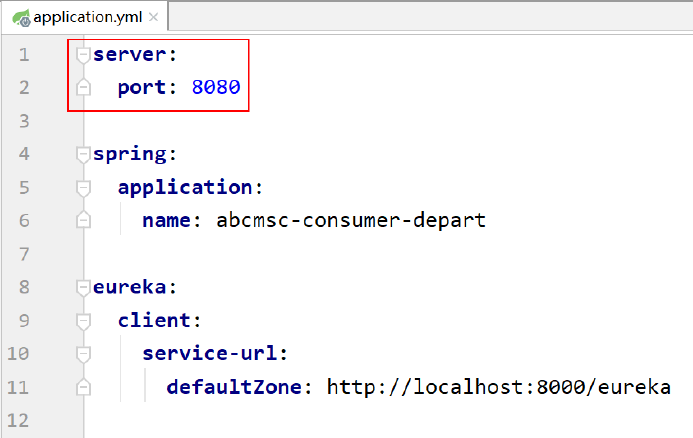Screen dimensions: 693x438
Task: Click the fold end marker beside name line
Action: coord(83,220)
